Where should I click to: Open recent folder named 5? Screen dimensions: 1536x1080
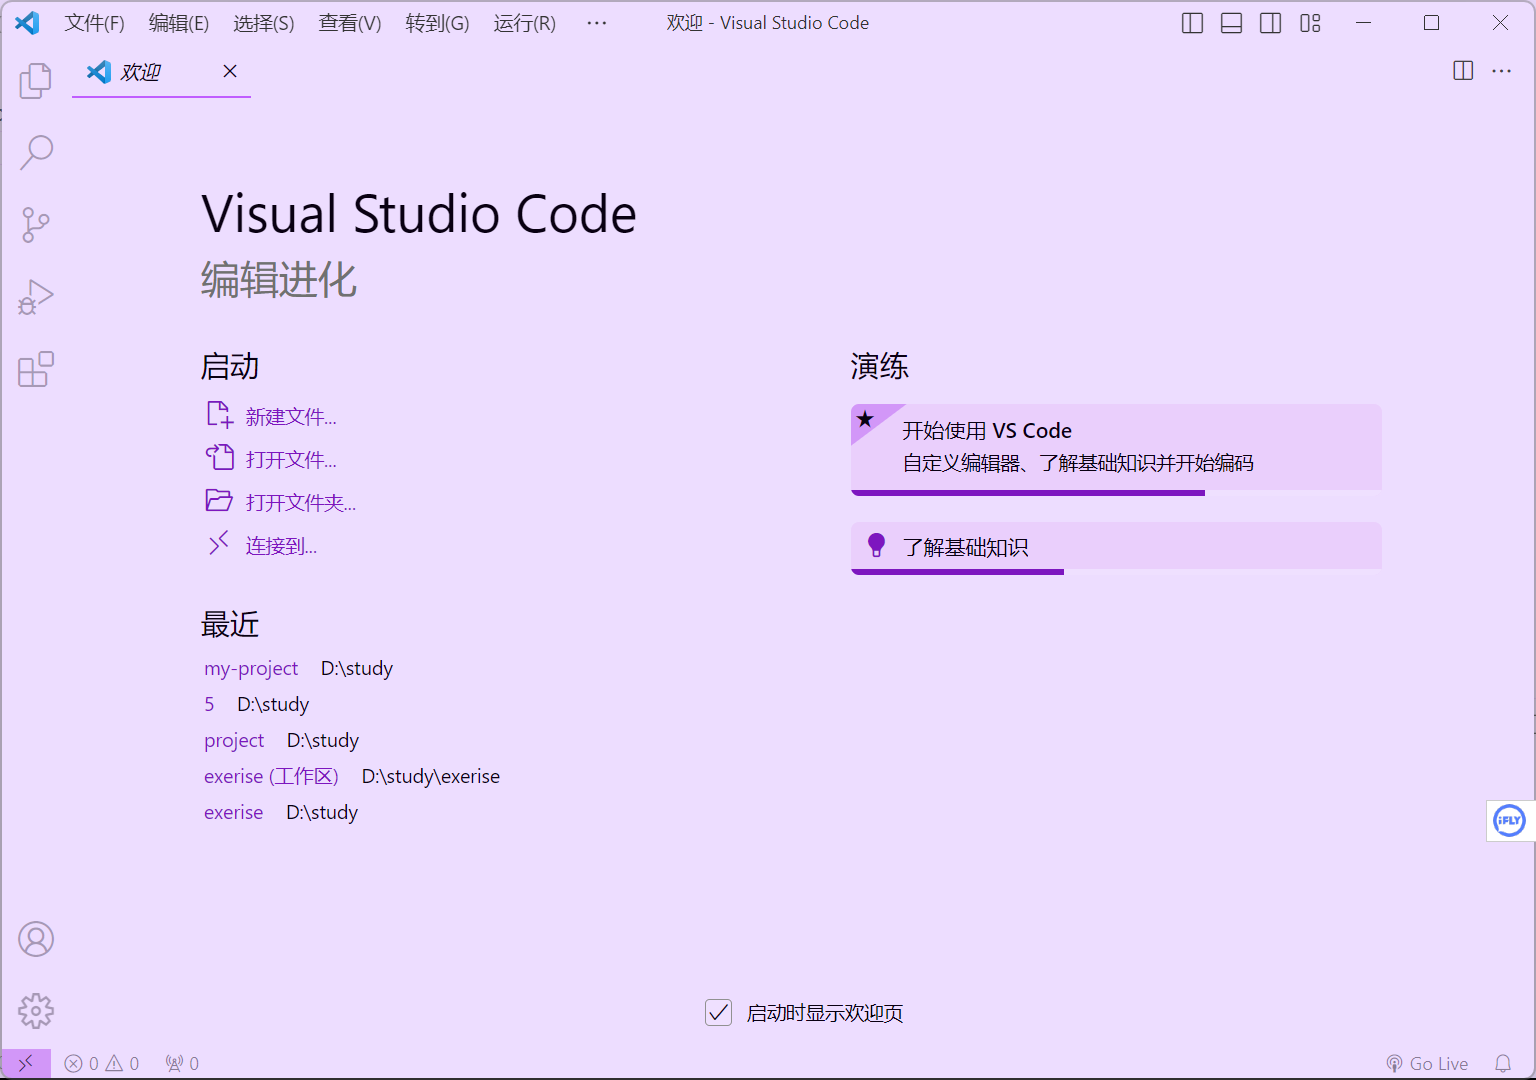(x=209, y=704)
